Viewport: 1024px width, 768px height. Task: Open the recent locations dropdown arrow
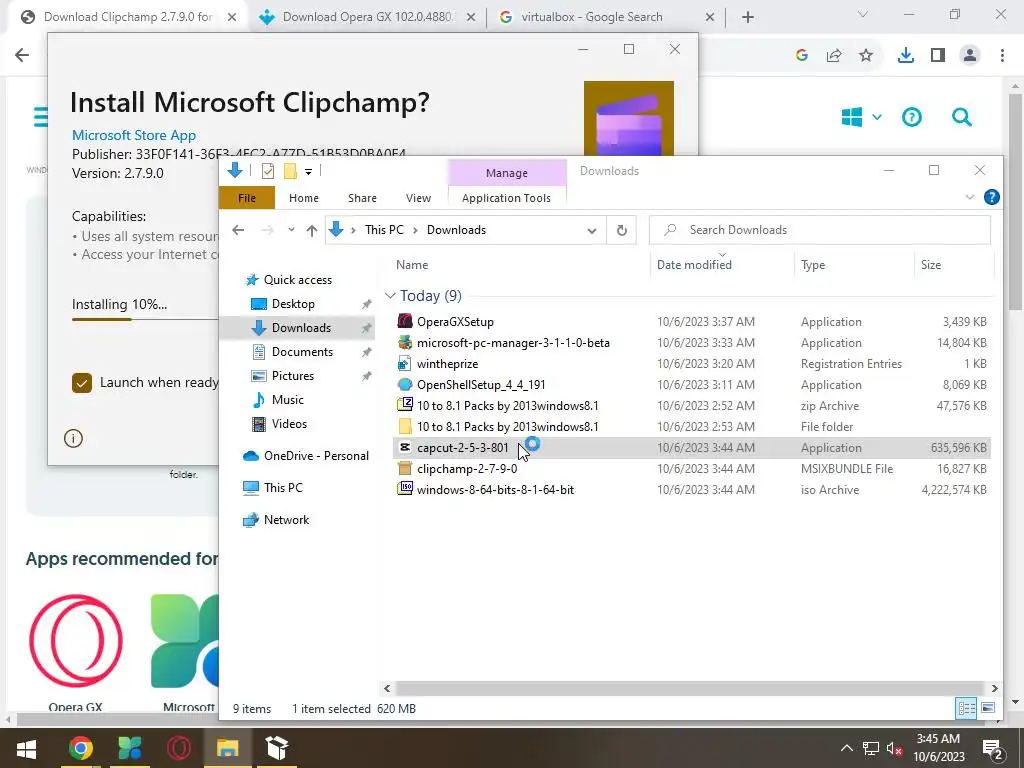coord(291,230)
